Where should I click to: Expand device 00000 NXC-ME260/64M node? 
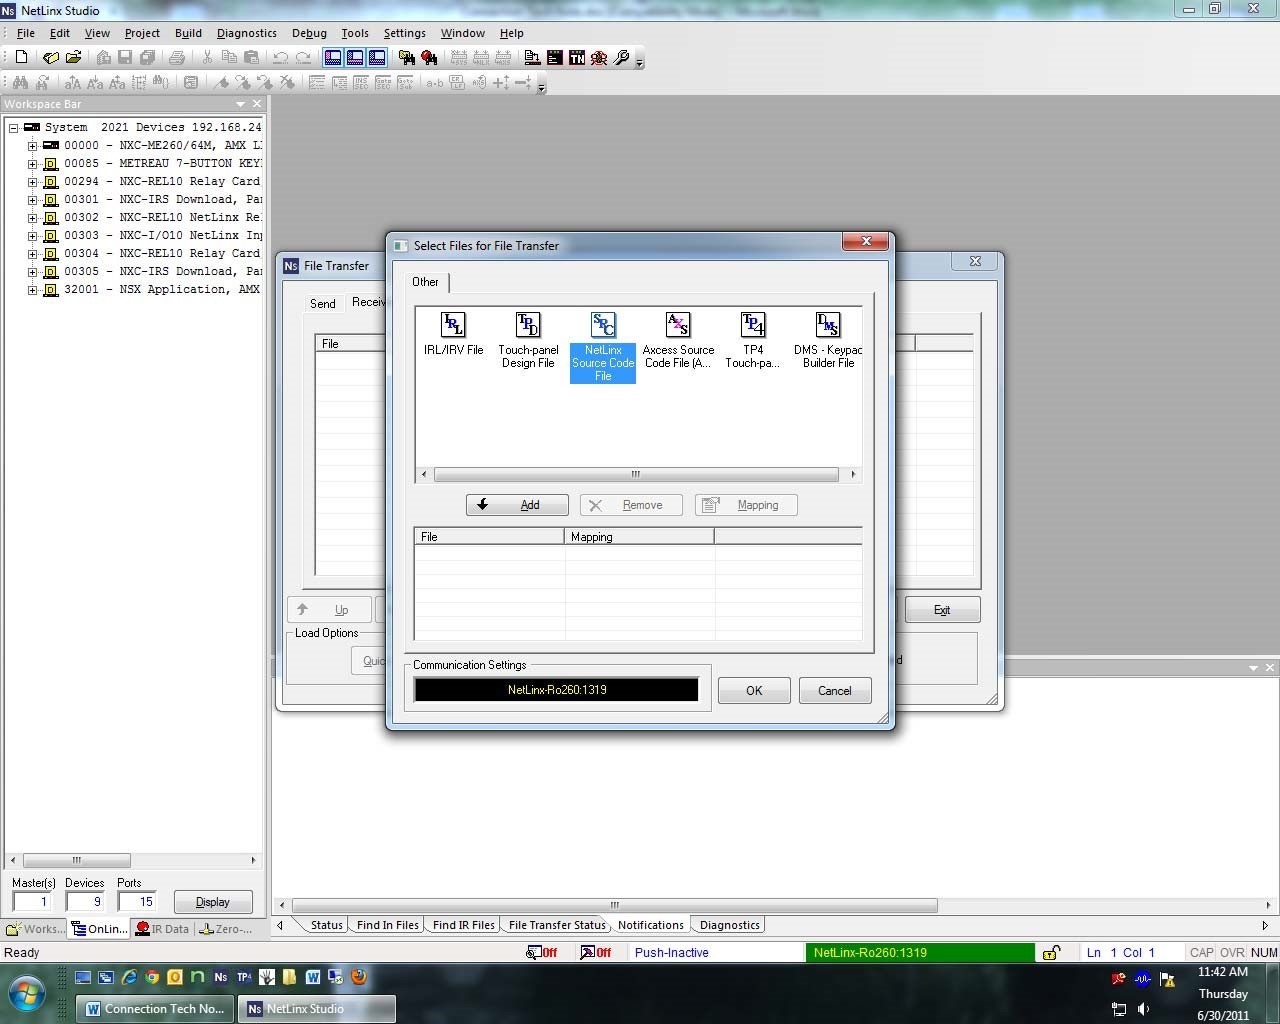pyautogui.click(x=32, y=146)
